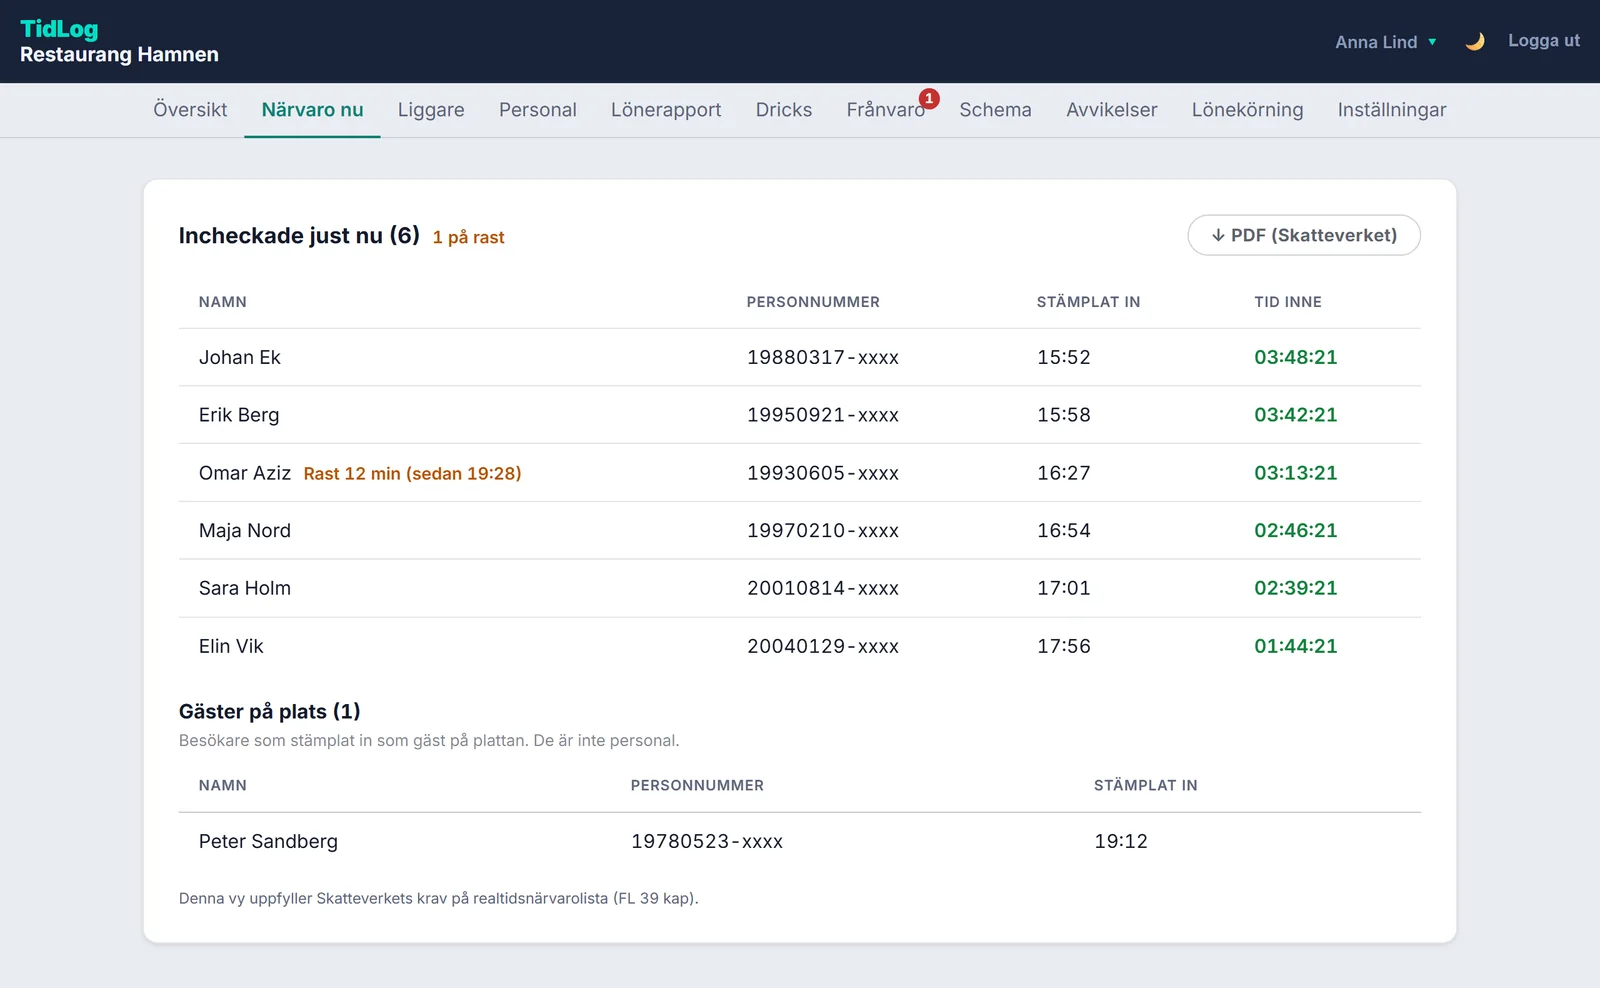Click the Restaurang Hamnen title
The width and height of the screenshot is (1600, 988).
(119, 55)
